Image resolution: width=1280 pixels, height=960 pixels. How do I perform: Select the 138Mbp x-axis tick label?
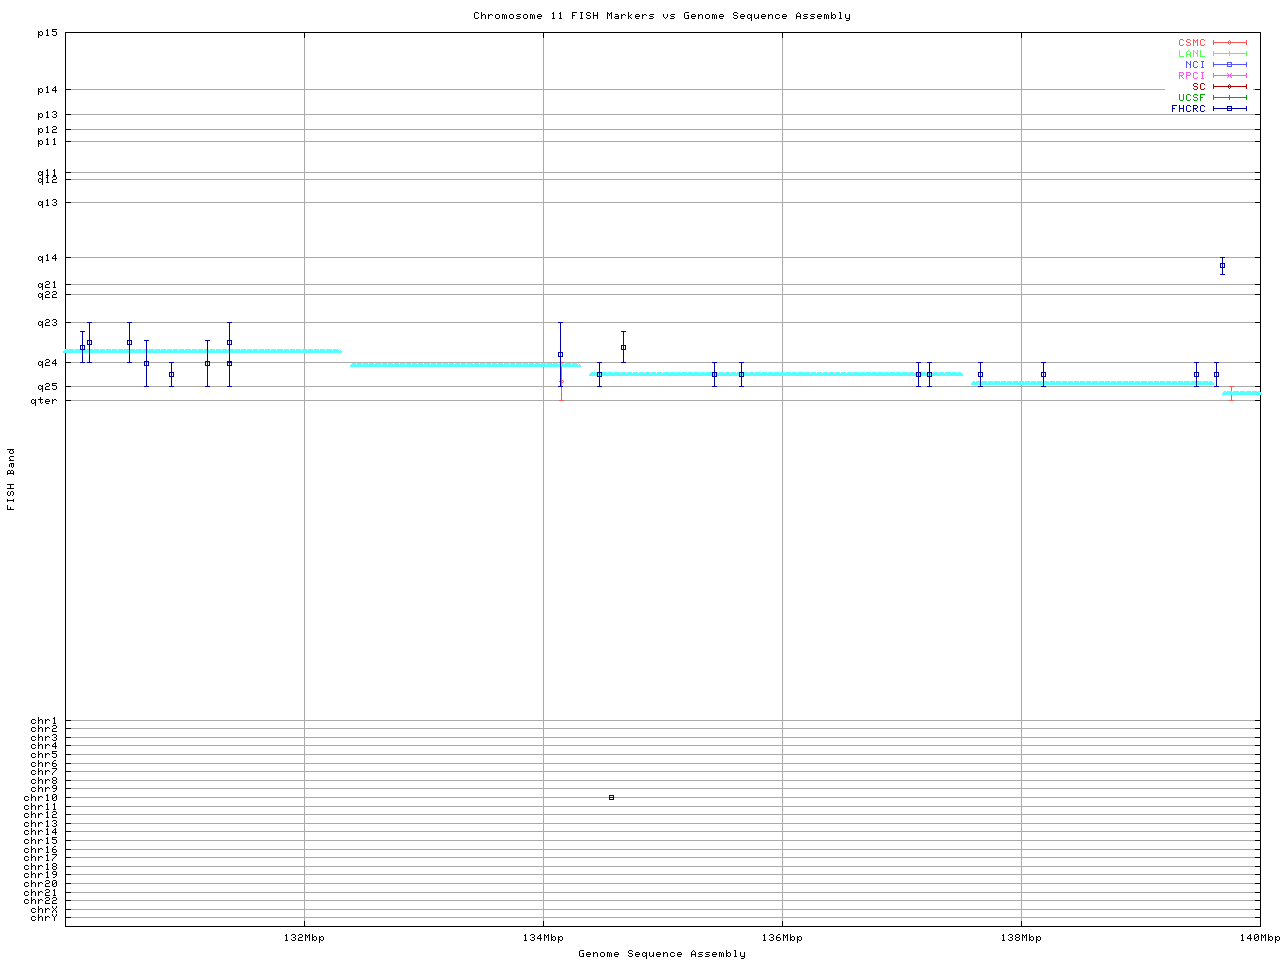pos(1021,938)
